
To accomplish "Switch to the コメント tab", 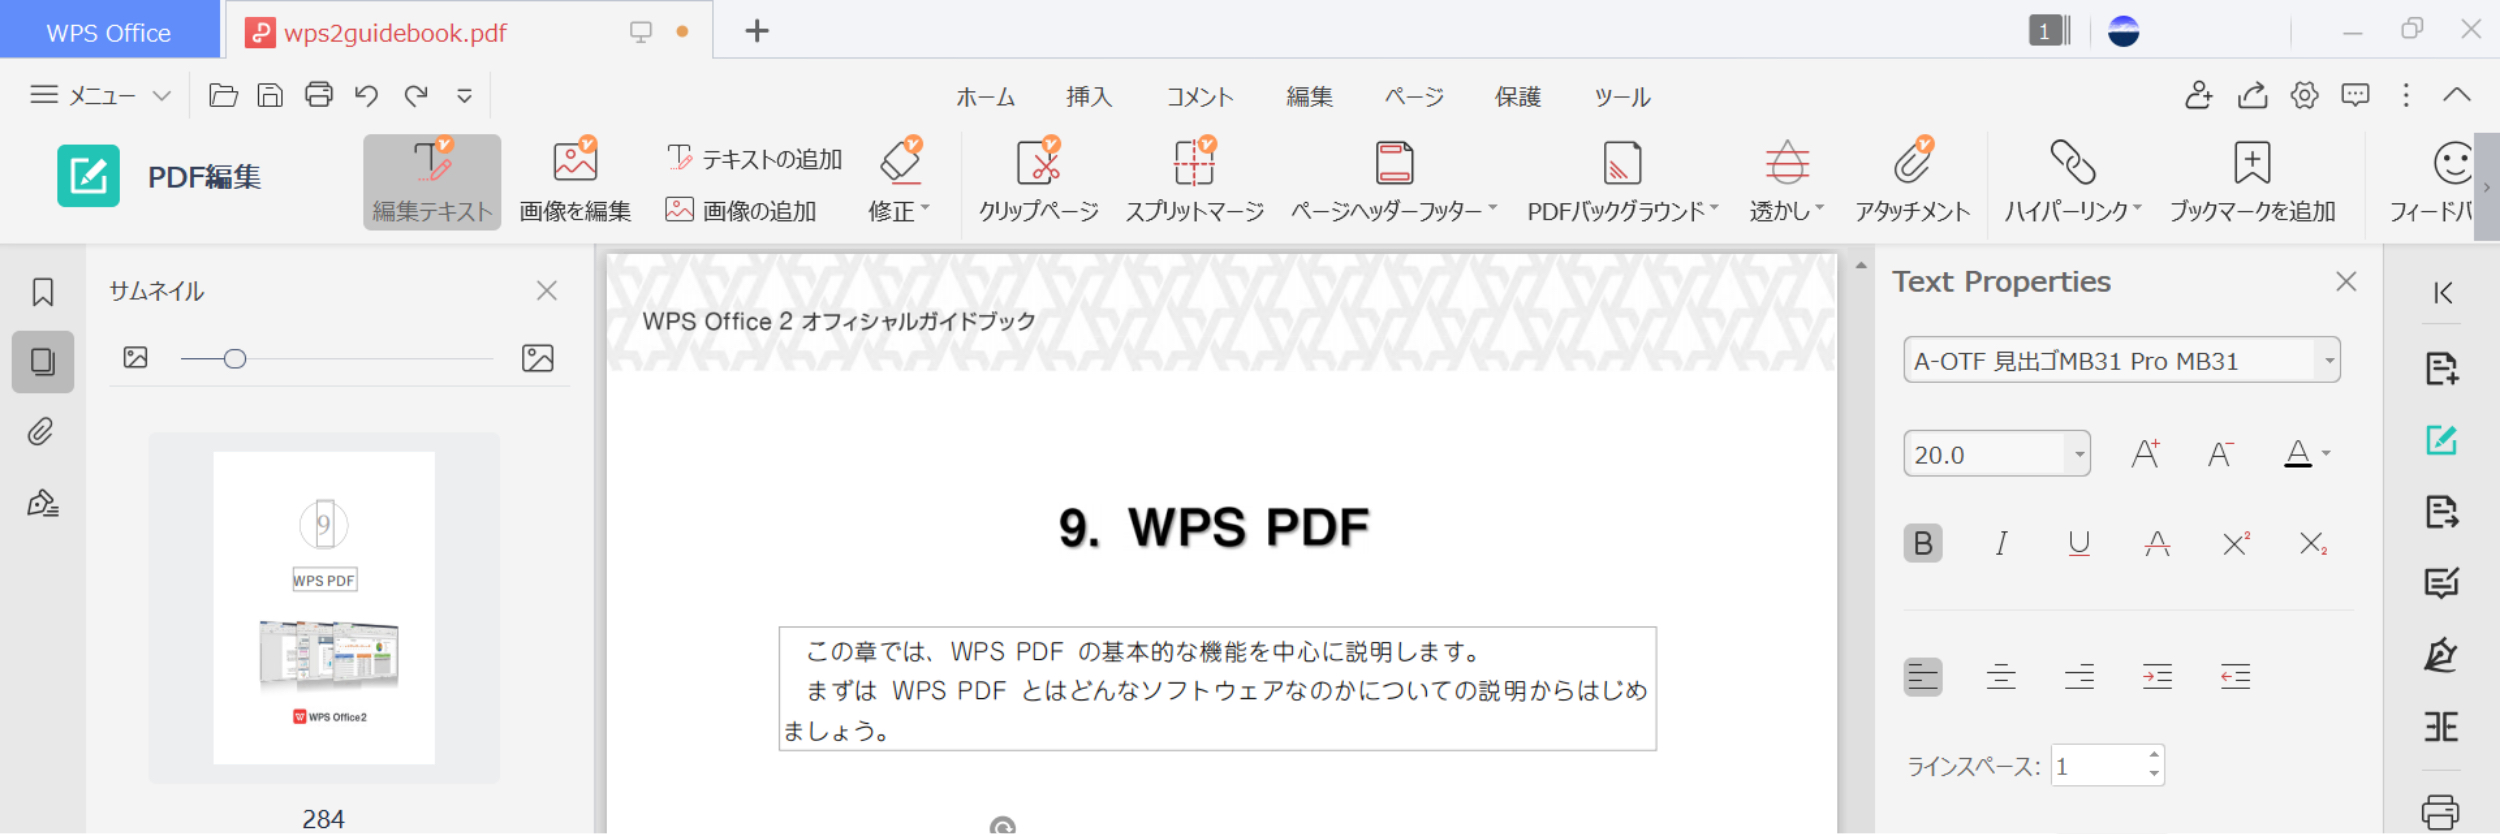I will [x=1200, y=97].
